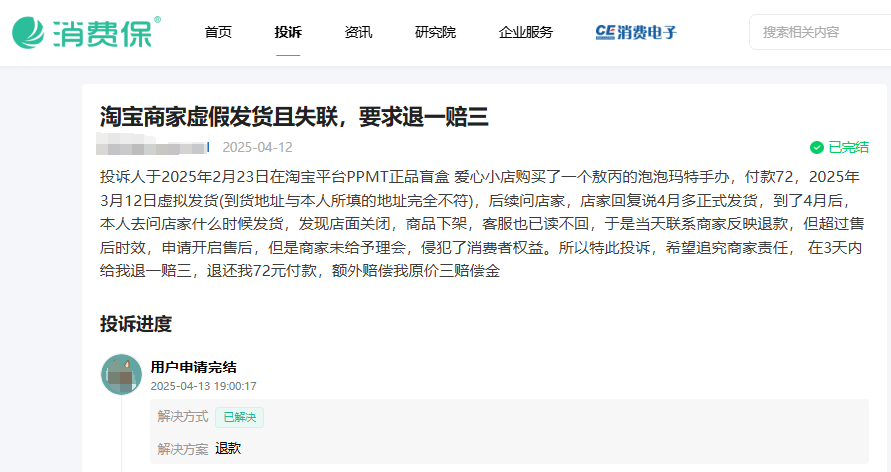Click the user avatar beside 用户申请完结
Screen dimensions: 891x472
pos(121,374)
